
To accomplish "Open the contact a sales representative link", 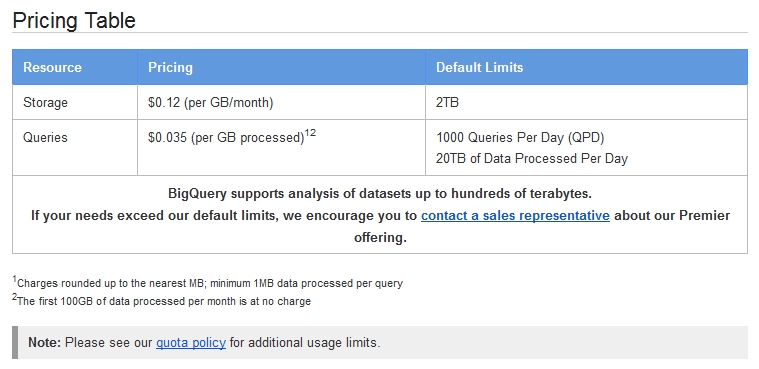I will pyautogui.click(x=515, y=215).
